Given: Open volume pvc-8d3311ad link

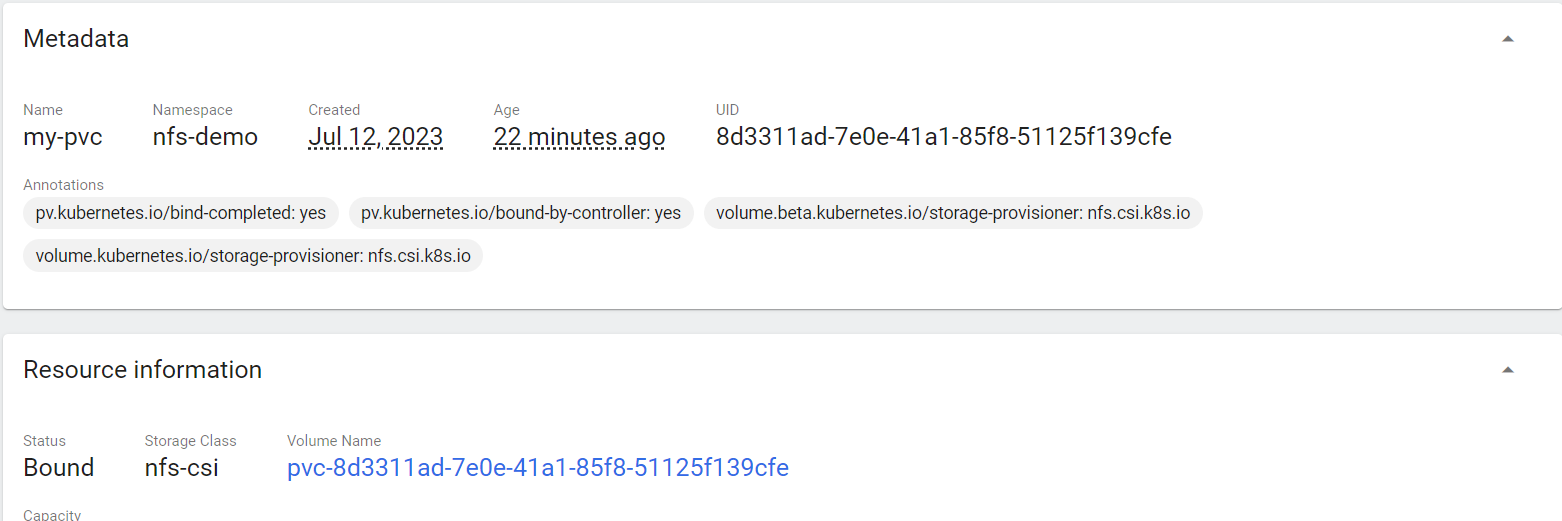Looking at the screenshot, I should (538, 468).
